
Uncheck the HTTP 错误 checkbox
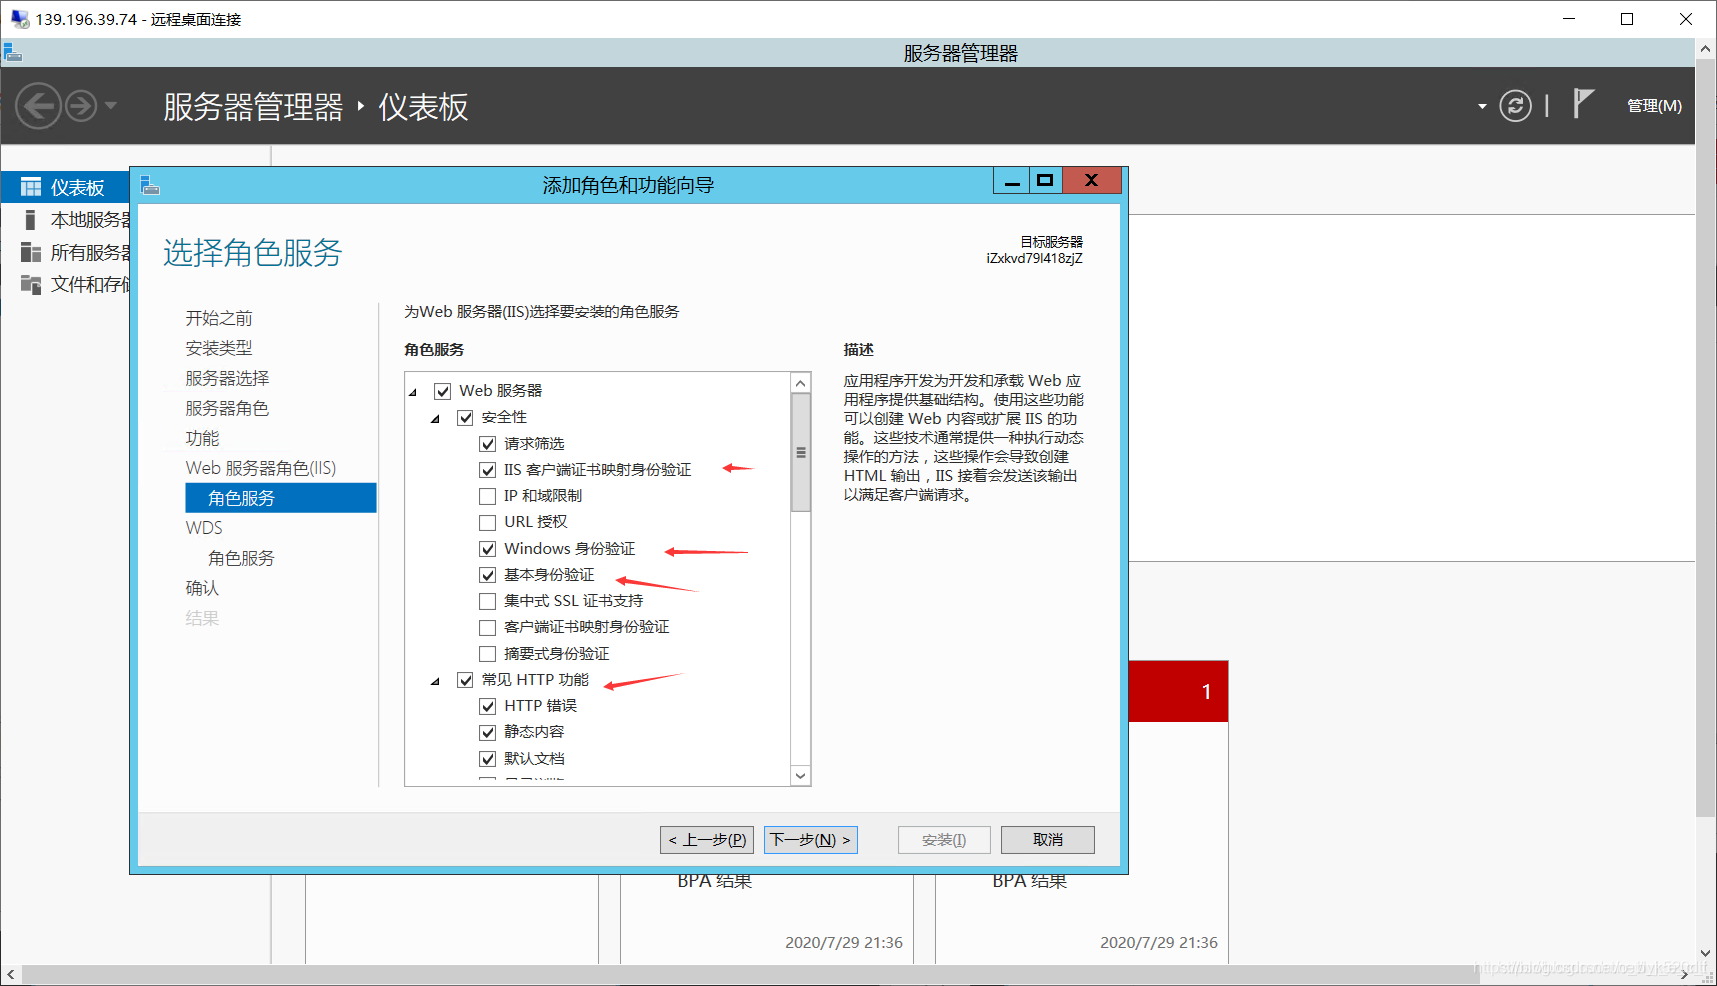point(488,706)
